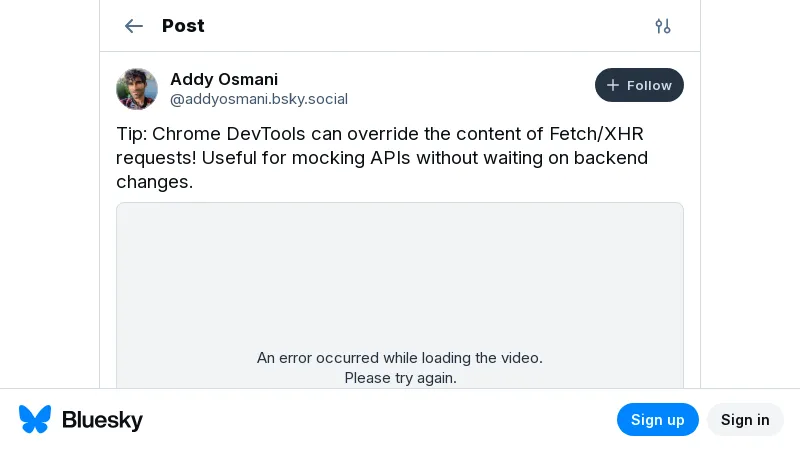This screenshot has height=450, width=800.
Task: Open the Addy Osmani display name link
Action: coord(224,79)
